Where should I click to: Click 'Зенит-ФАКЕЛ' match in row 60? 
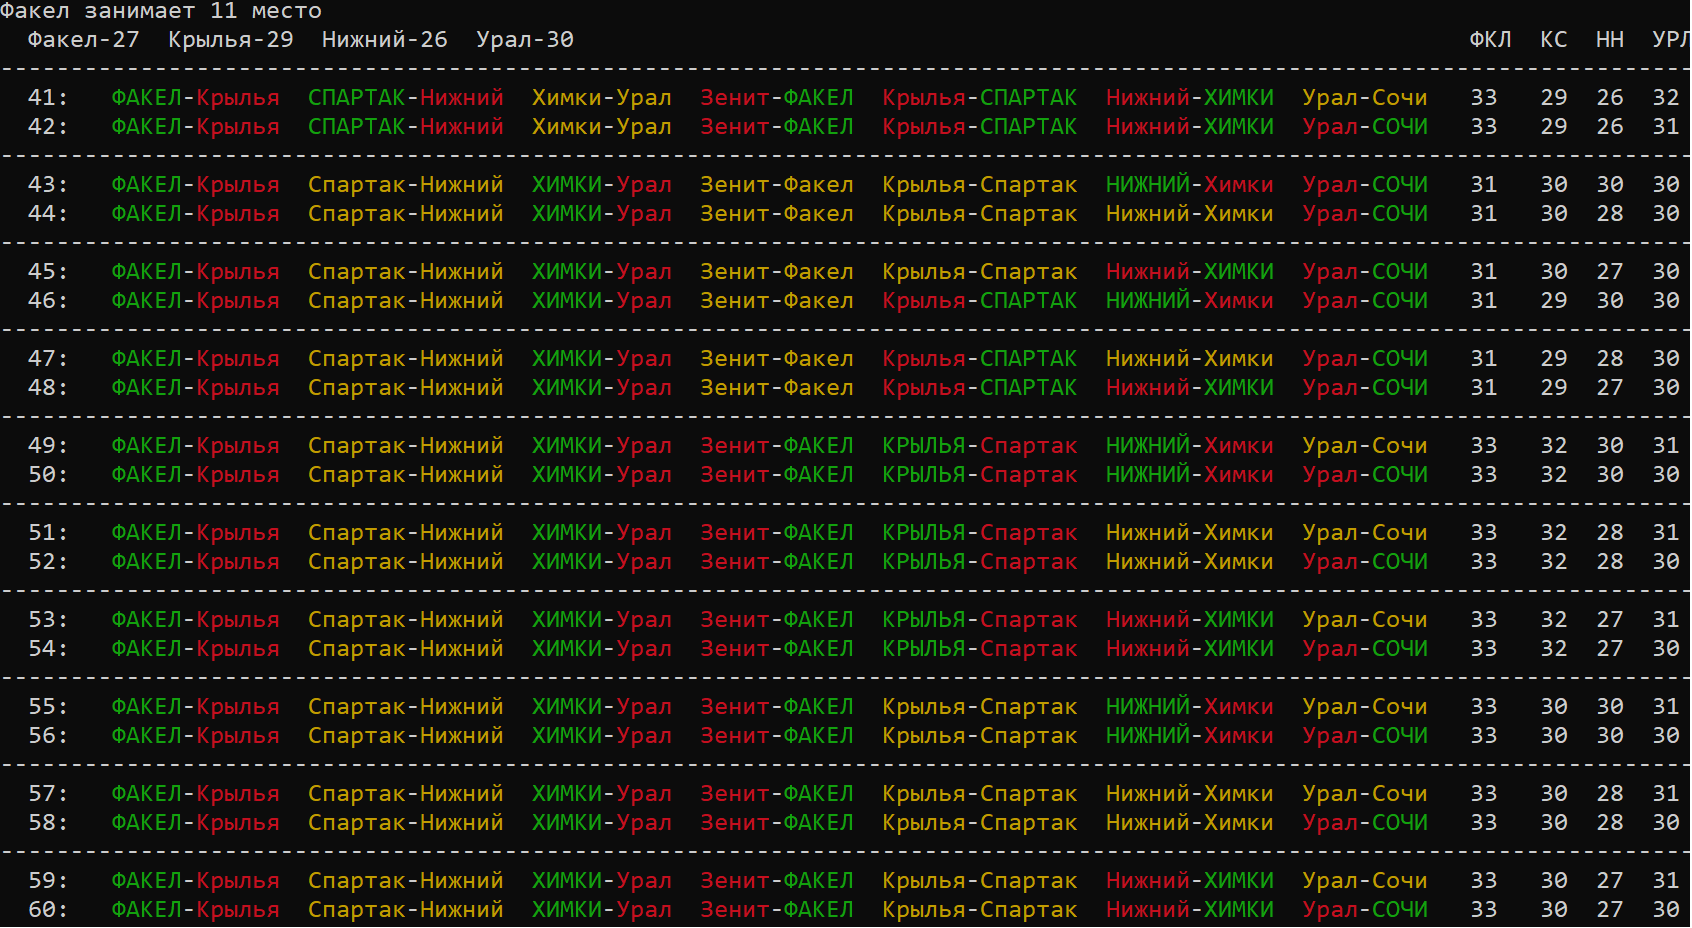(x=777, y=910)
